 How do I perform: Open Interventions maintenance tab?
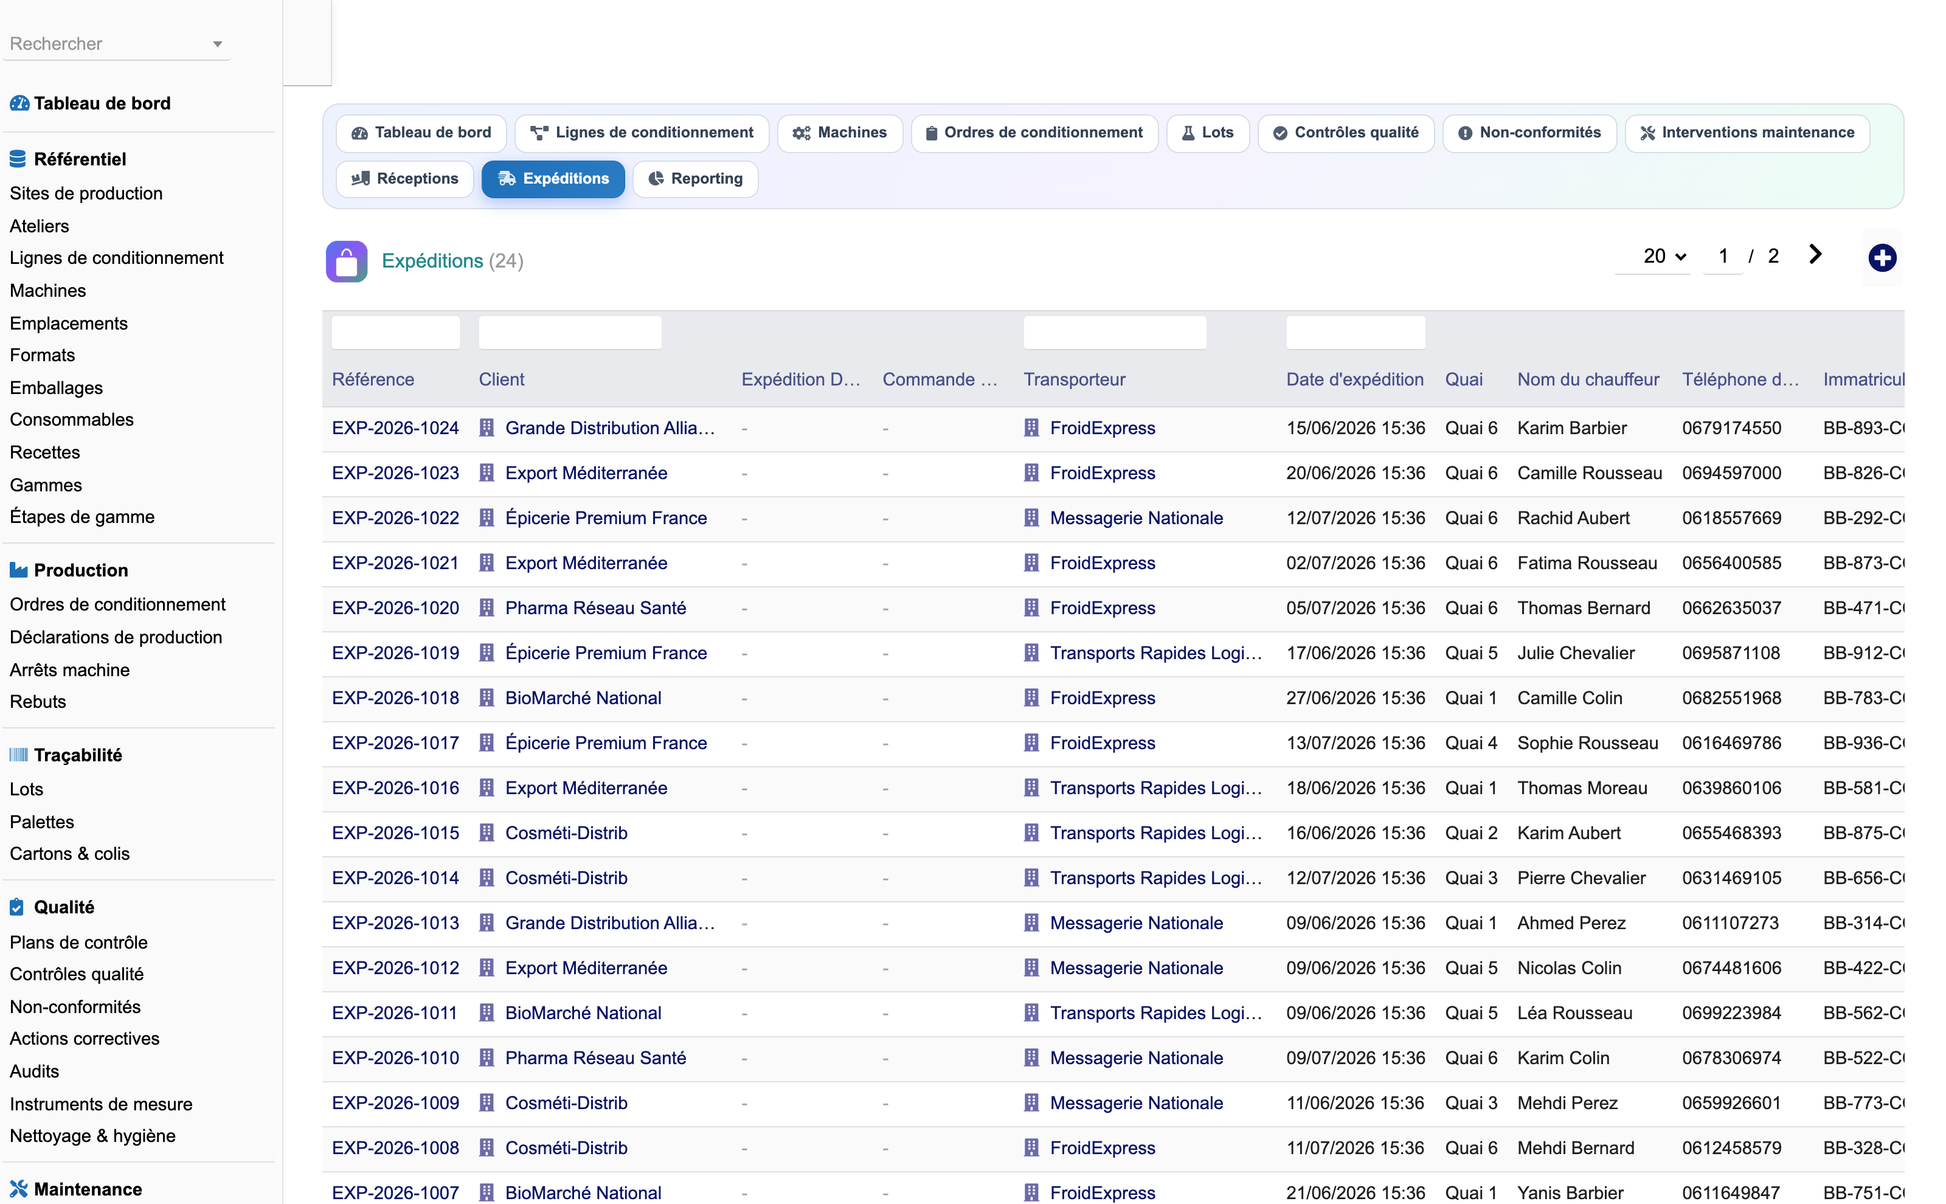coord(1747,133)
